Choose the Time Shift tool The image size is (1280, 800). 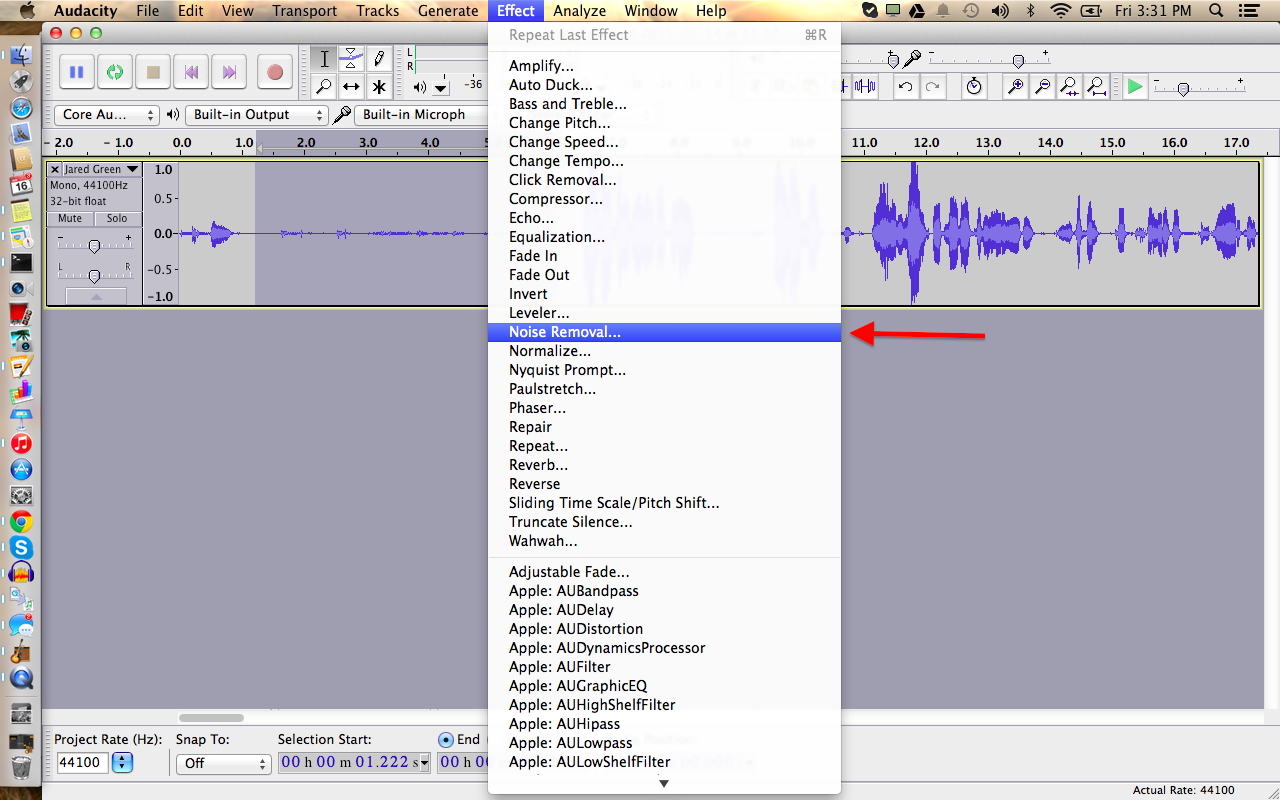click(x=351, y=87)
